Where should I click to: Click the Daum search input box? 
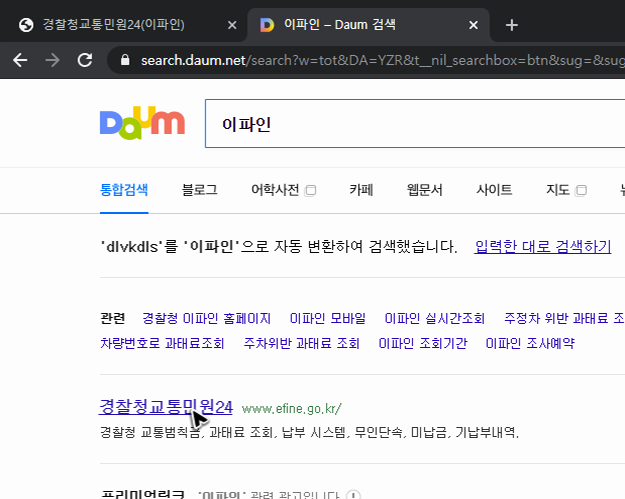point(415,124)
